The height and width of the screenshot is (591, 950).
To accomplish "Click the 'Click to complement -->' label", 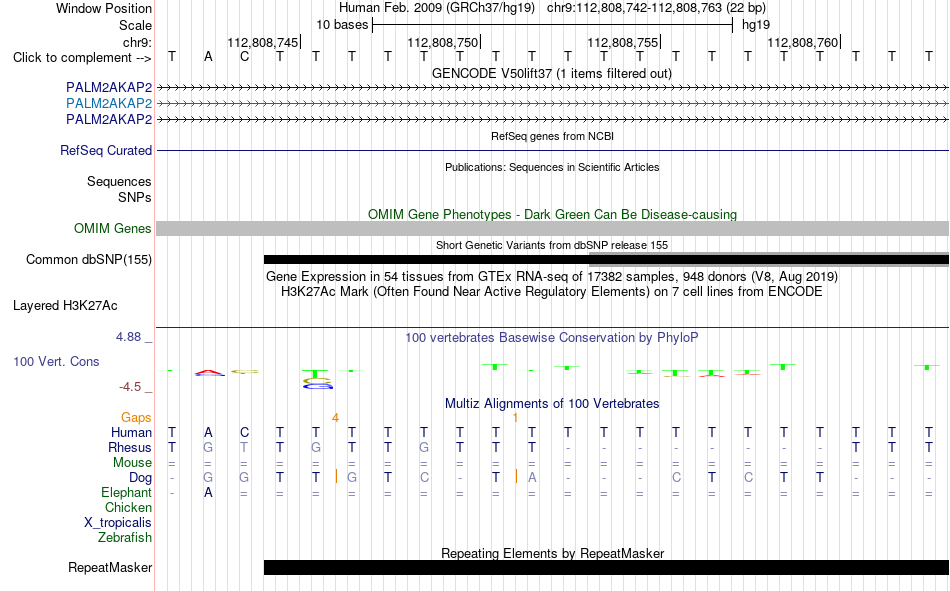I will click(82, 58).
